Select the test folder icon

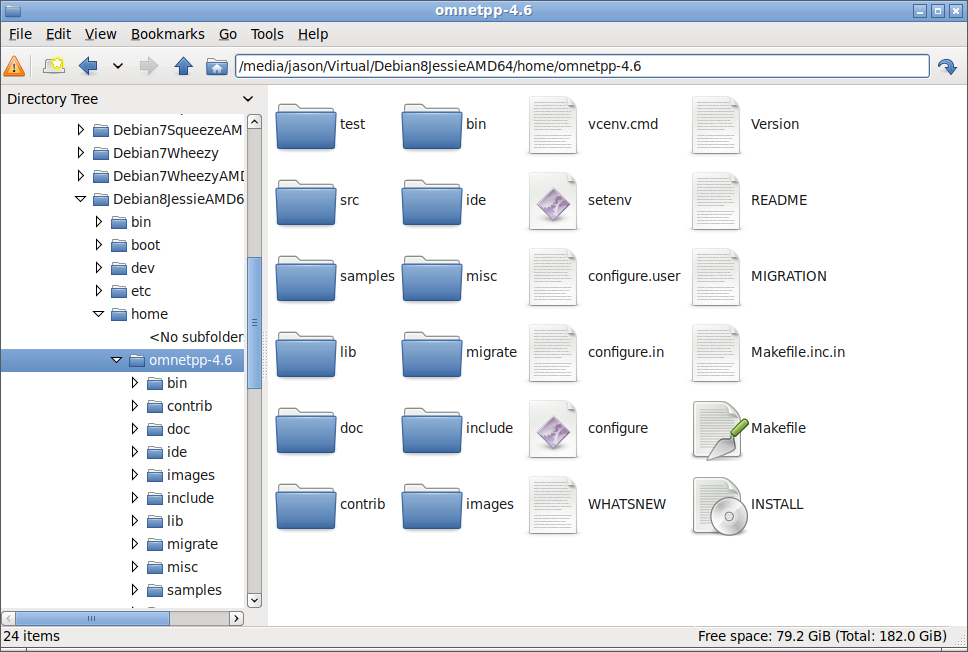click(306, 126)
